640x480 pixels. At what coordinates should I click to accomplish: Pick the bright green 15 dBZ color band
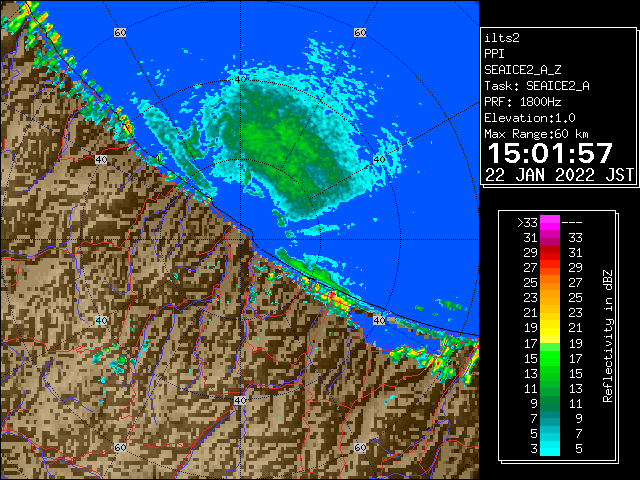click(550, 358)
